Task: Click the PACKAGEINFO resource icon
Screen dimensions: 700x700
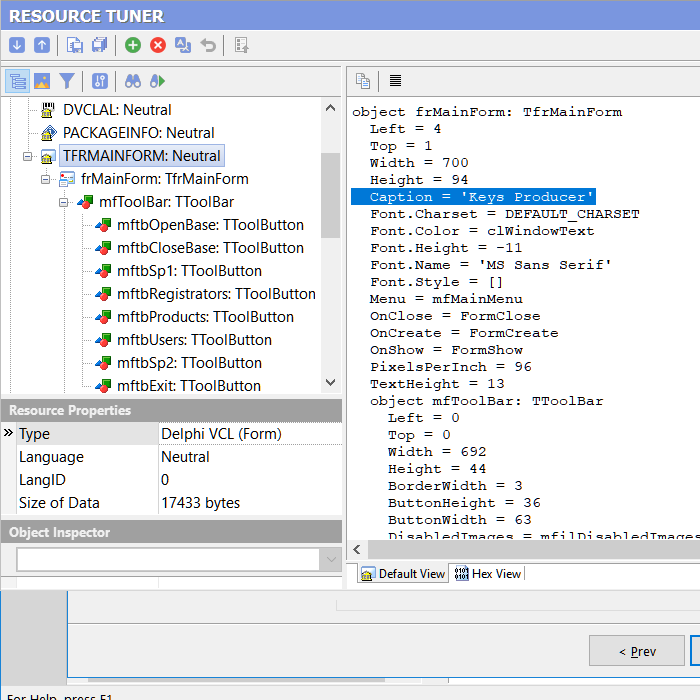Action: pyautogui.click(x=48, y=133)
